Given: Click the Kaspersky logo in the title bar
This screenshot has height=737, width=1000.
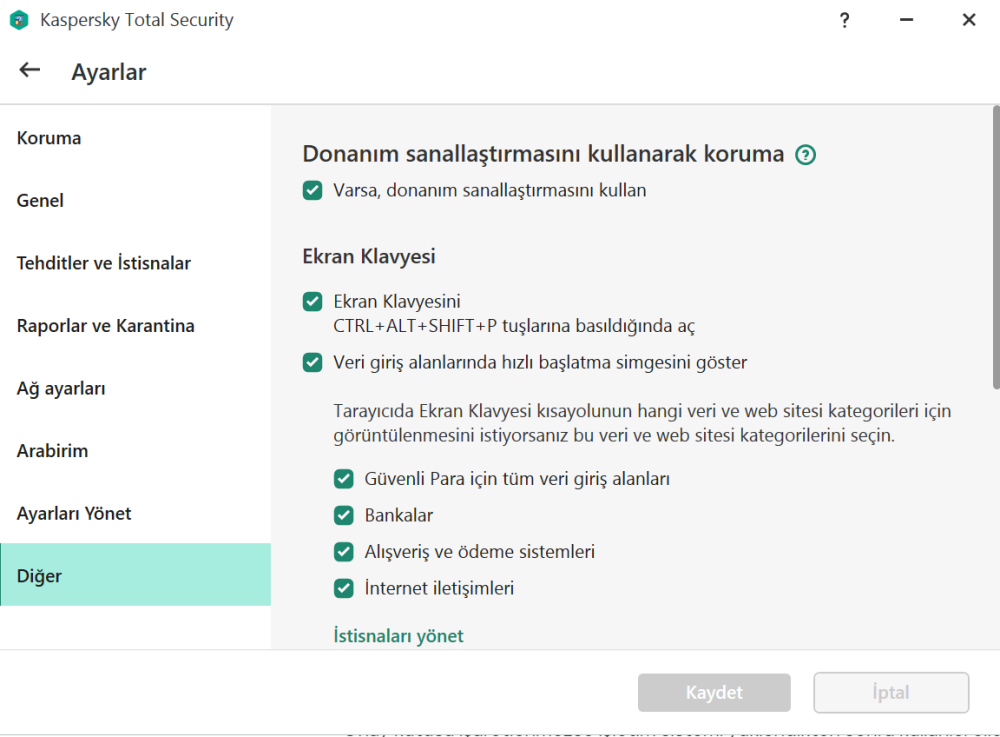Looking at the screenshot, I should (18, 19).
